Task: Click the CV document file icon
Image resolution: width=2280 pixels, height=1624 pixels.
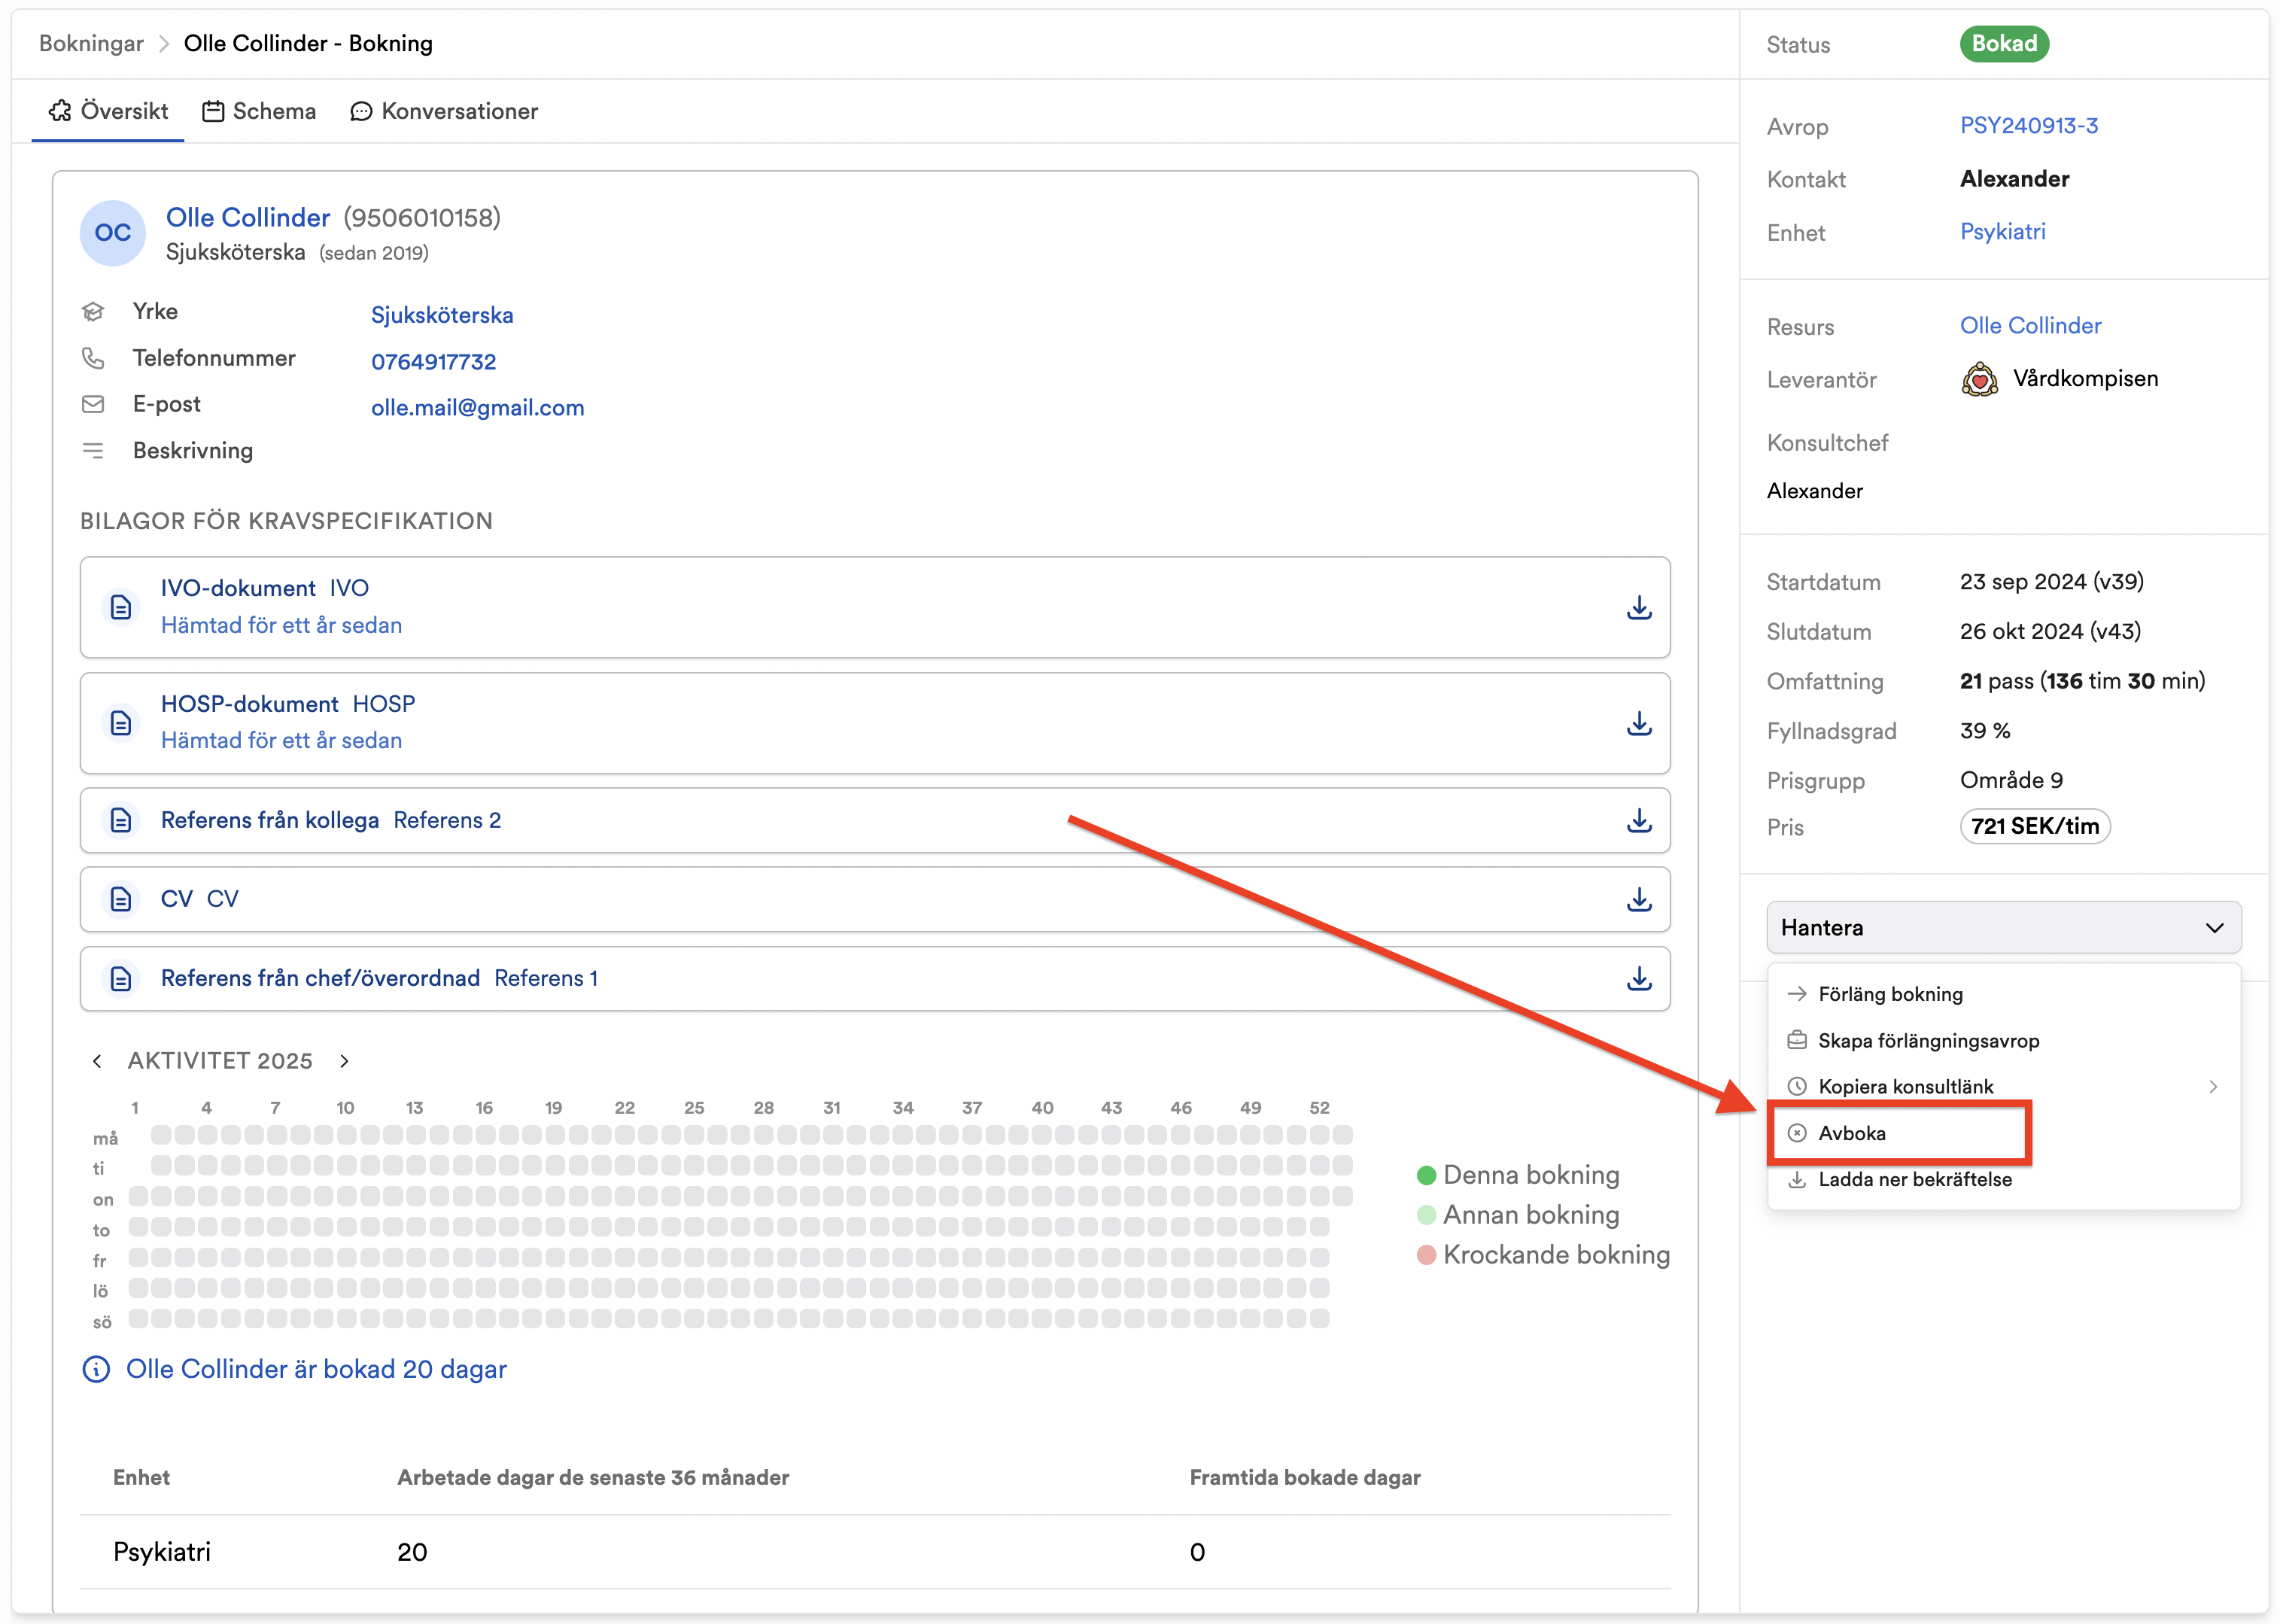Action: pos(121,899)
